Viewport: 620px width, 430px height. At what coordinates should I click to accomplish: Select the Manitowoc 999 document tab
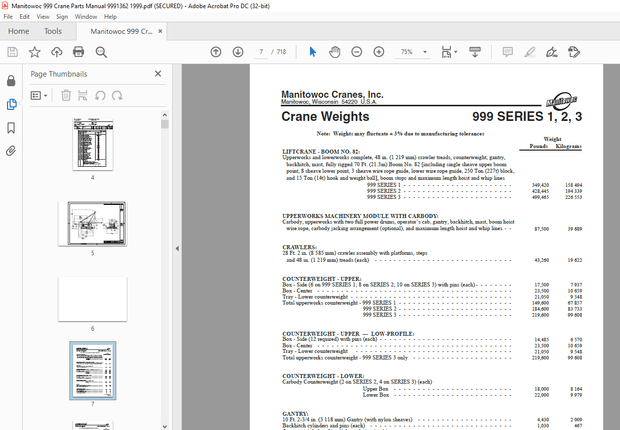click(x=121, y=31)
